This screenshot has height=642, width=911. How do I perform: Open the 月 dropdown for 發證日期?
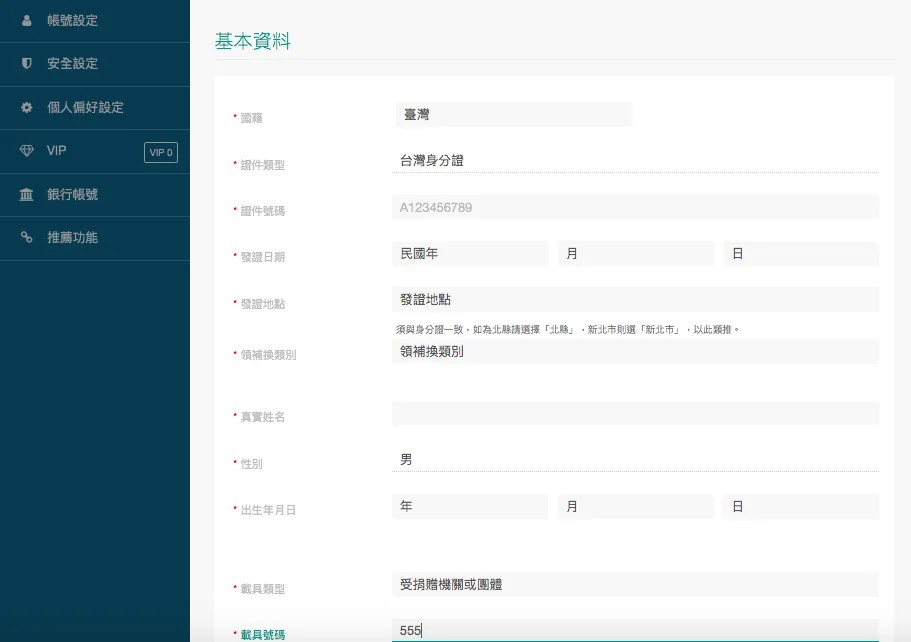pyautogui.click(x=636, y=253)
